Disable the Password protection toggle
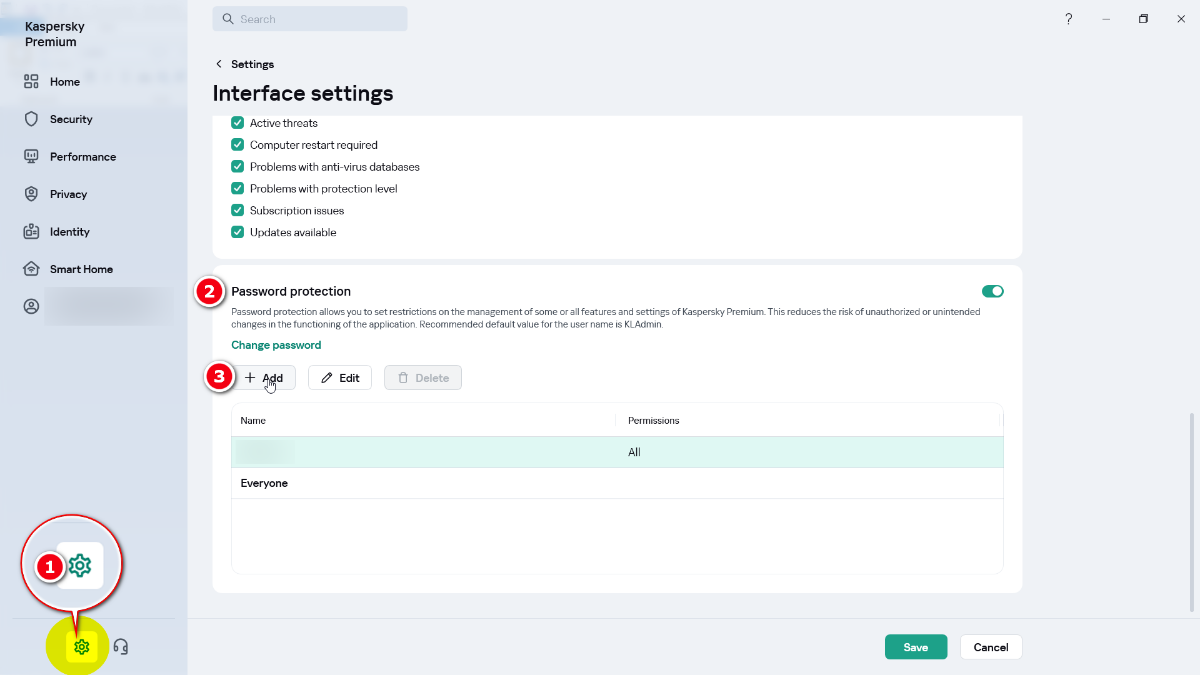1200x675 pixels. tap(992, 291)
